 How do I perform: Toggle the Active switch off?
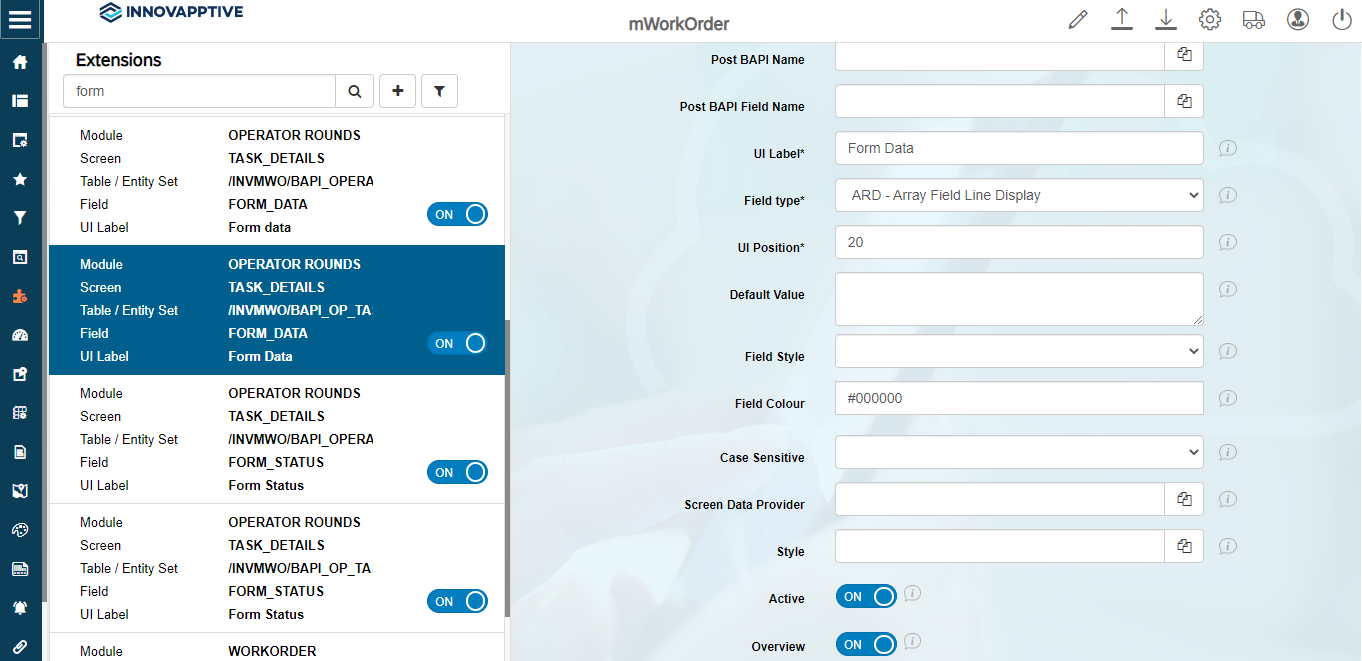click(x=866, y=597)
